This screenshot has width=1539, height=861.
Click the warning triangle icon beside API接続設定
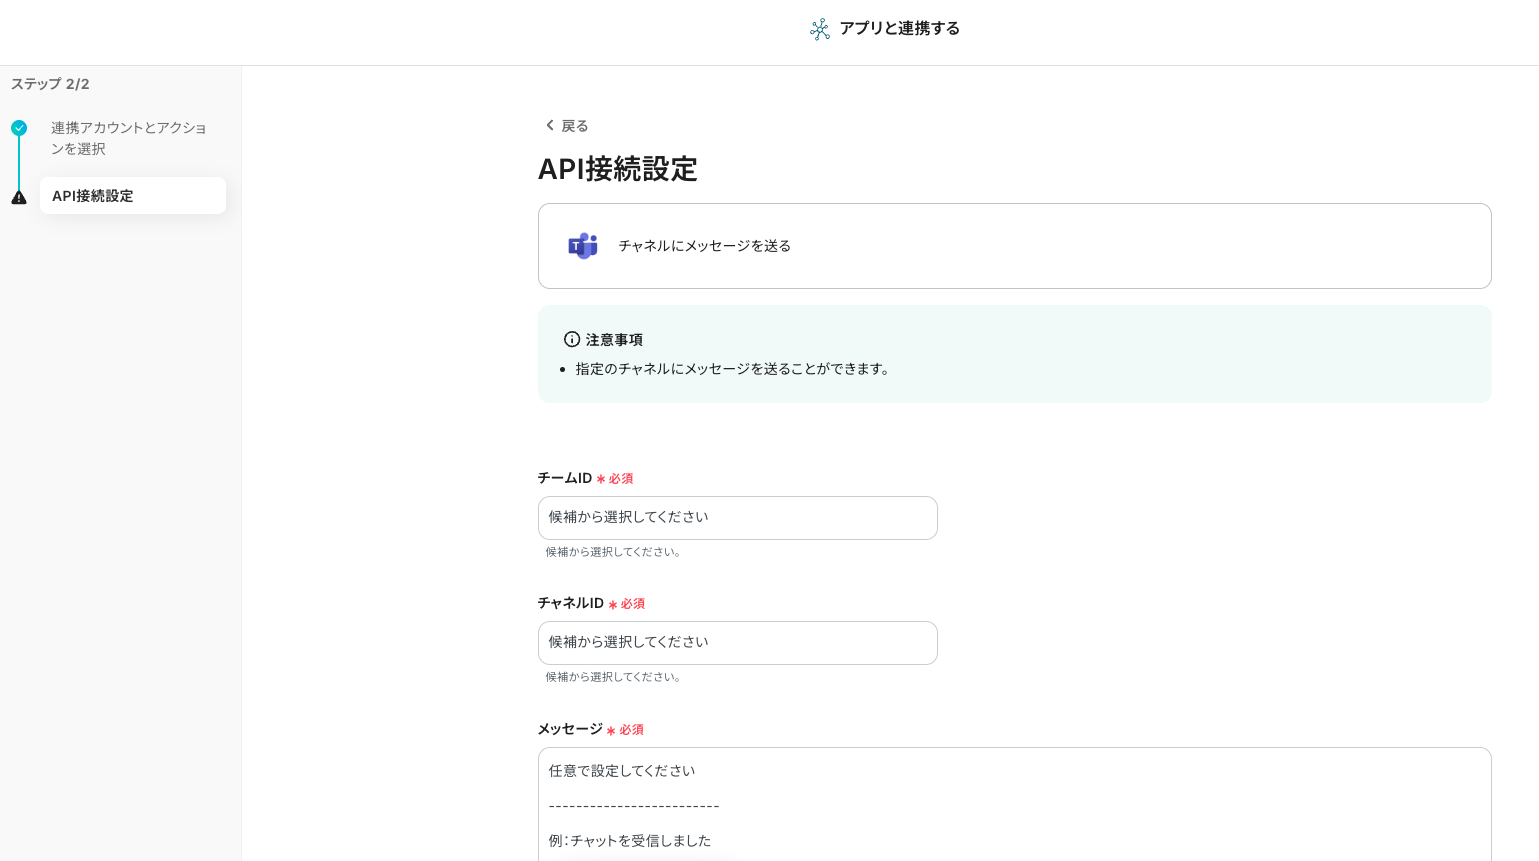pyautogui.click(x=19, y=197)
